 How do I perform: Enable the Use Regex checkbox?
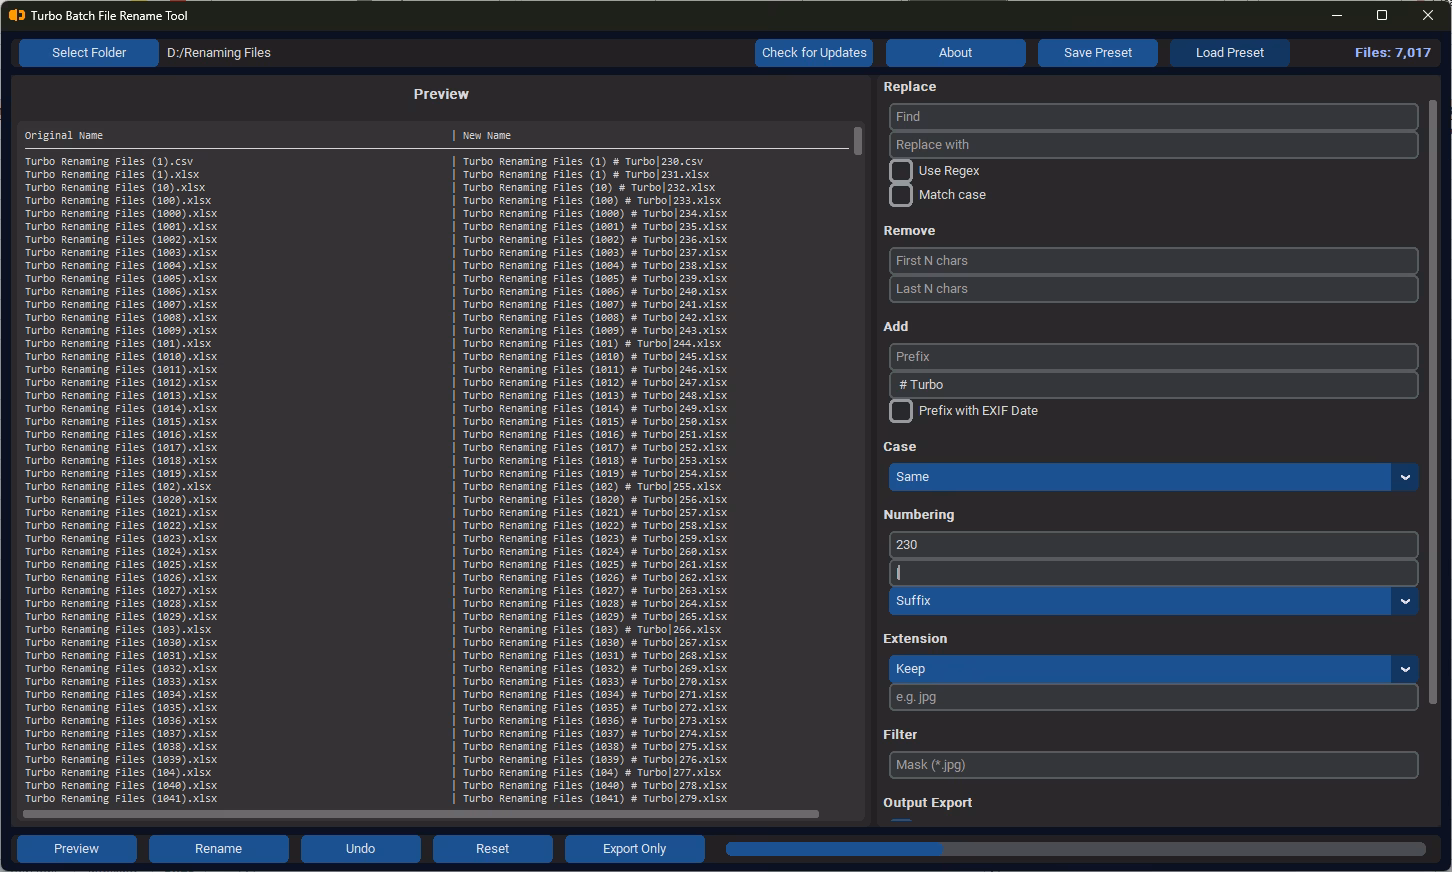(901, 171)
